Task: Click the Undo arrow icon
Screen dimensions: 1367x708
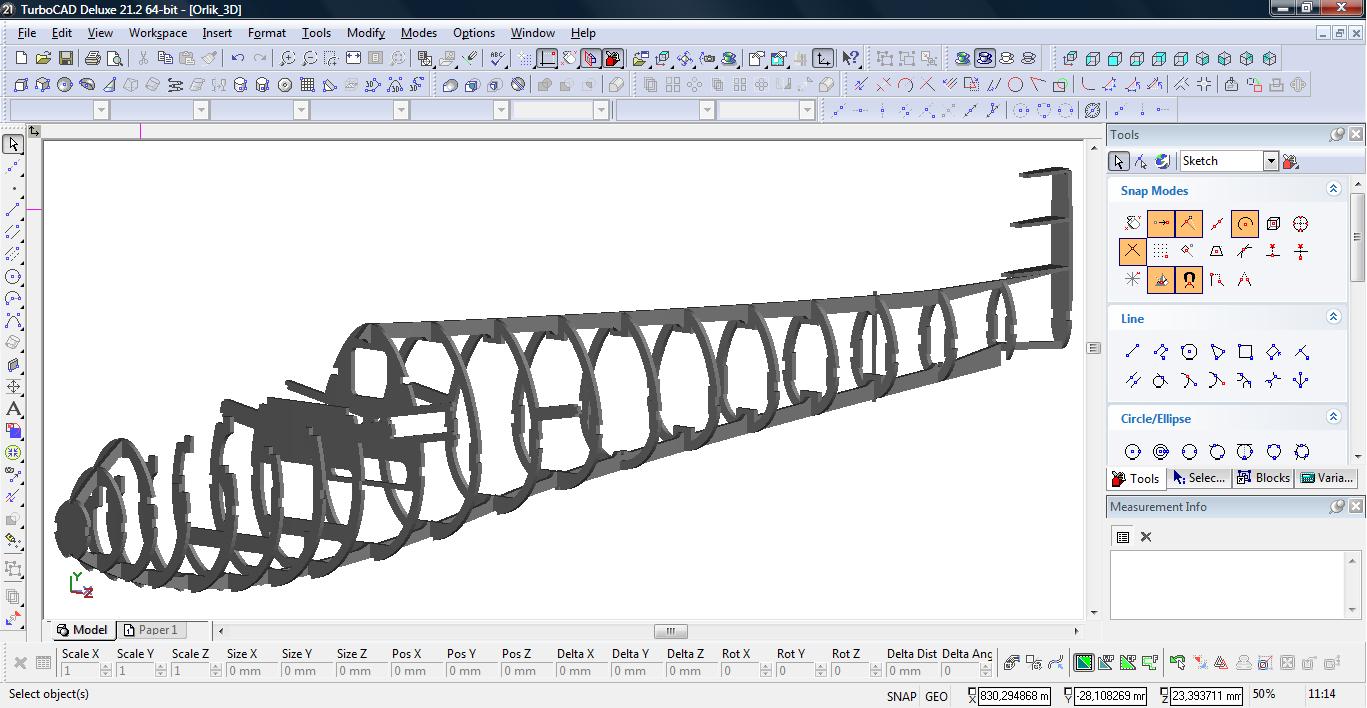Action: click(x=238, y=59)
